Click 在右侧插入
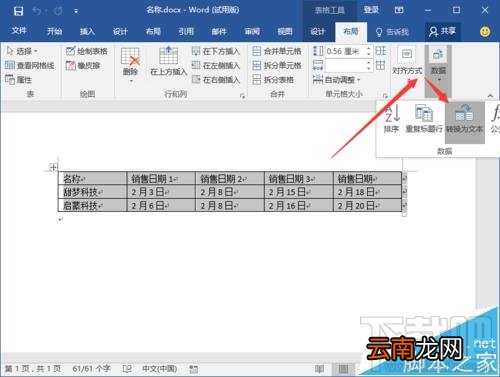The height and width of the screenshot is (377, 500). [x=216, y=80]
